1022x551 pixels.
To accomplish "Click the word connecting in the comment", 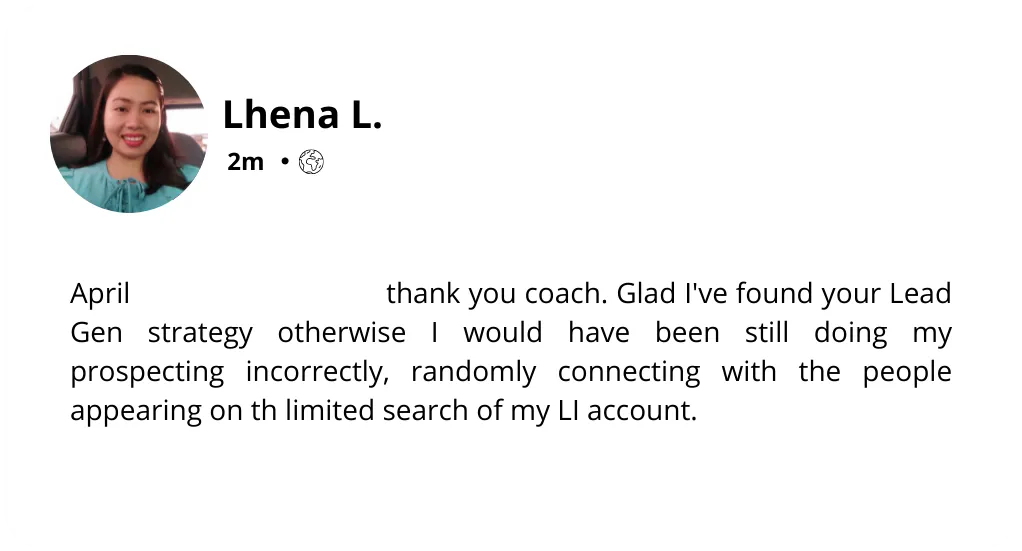I will 629,373.
